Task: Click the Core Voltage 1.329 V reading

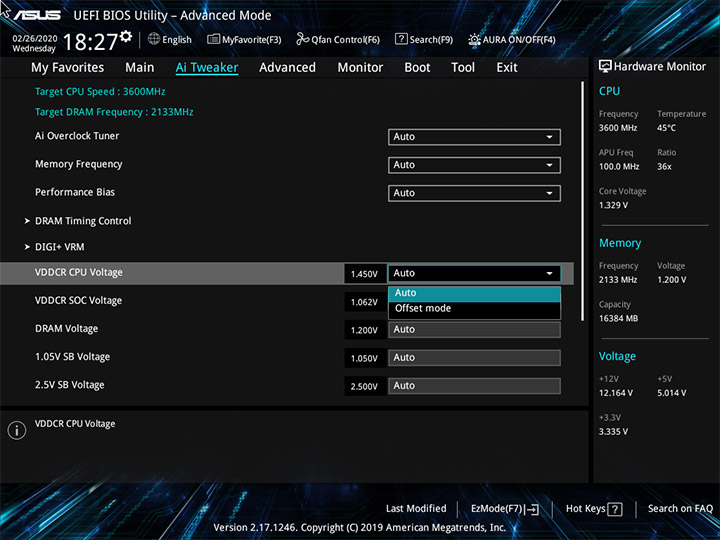Action: [x=613, y=205]
